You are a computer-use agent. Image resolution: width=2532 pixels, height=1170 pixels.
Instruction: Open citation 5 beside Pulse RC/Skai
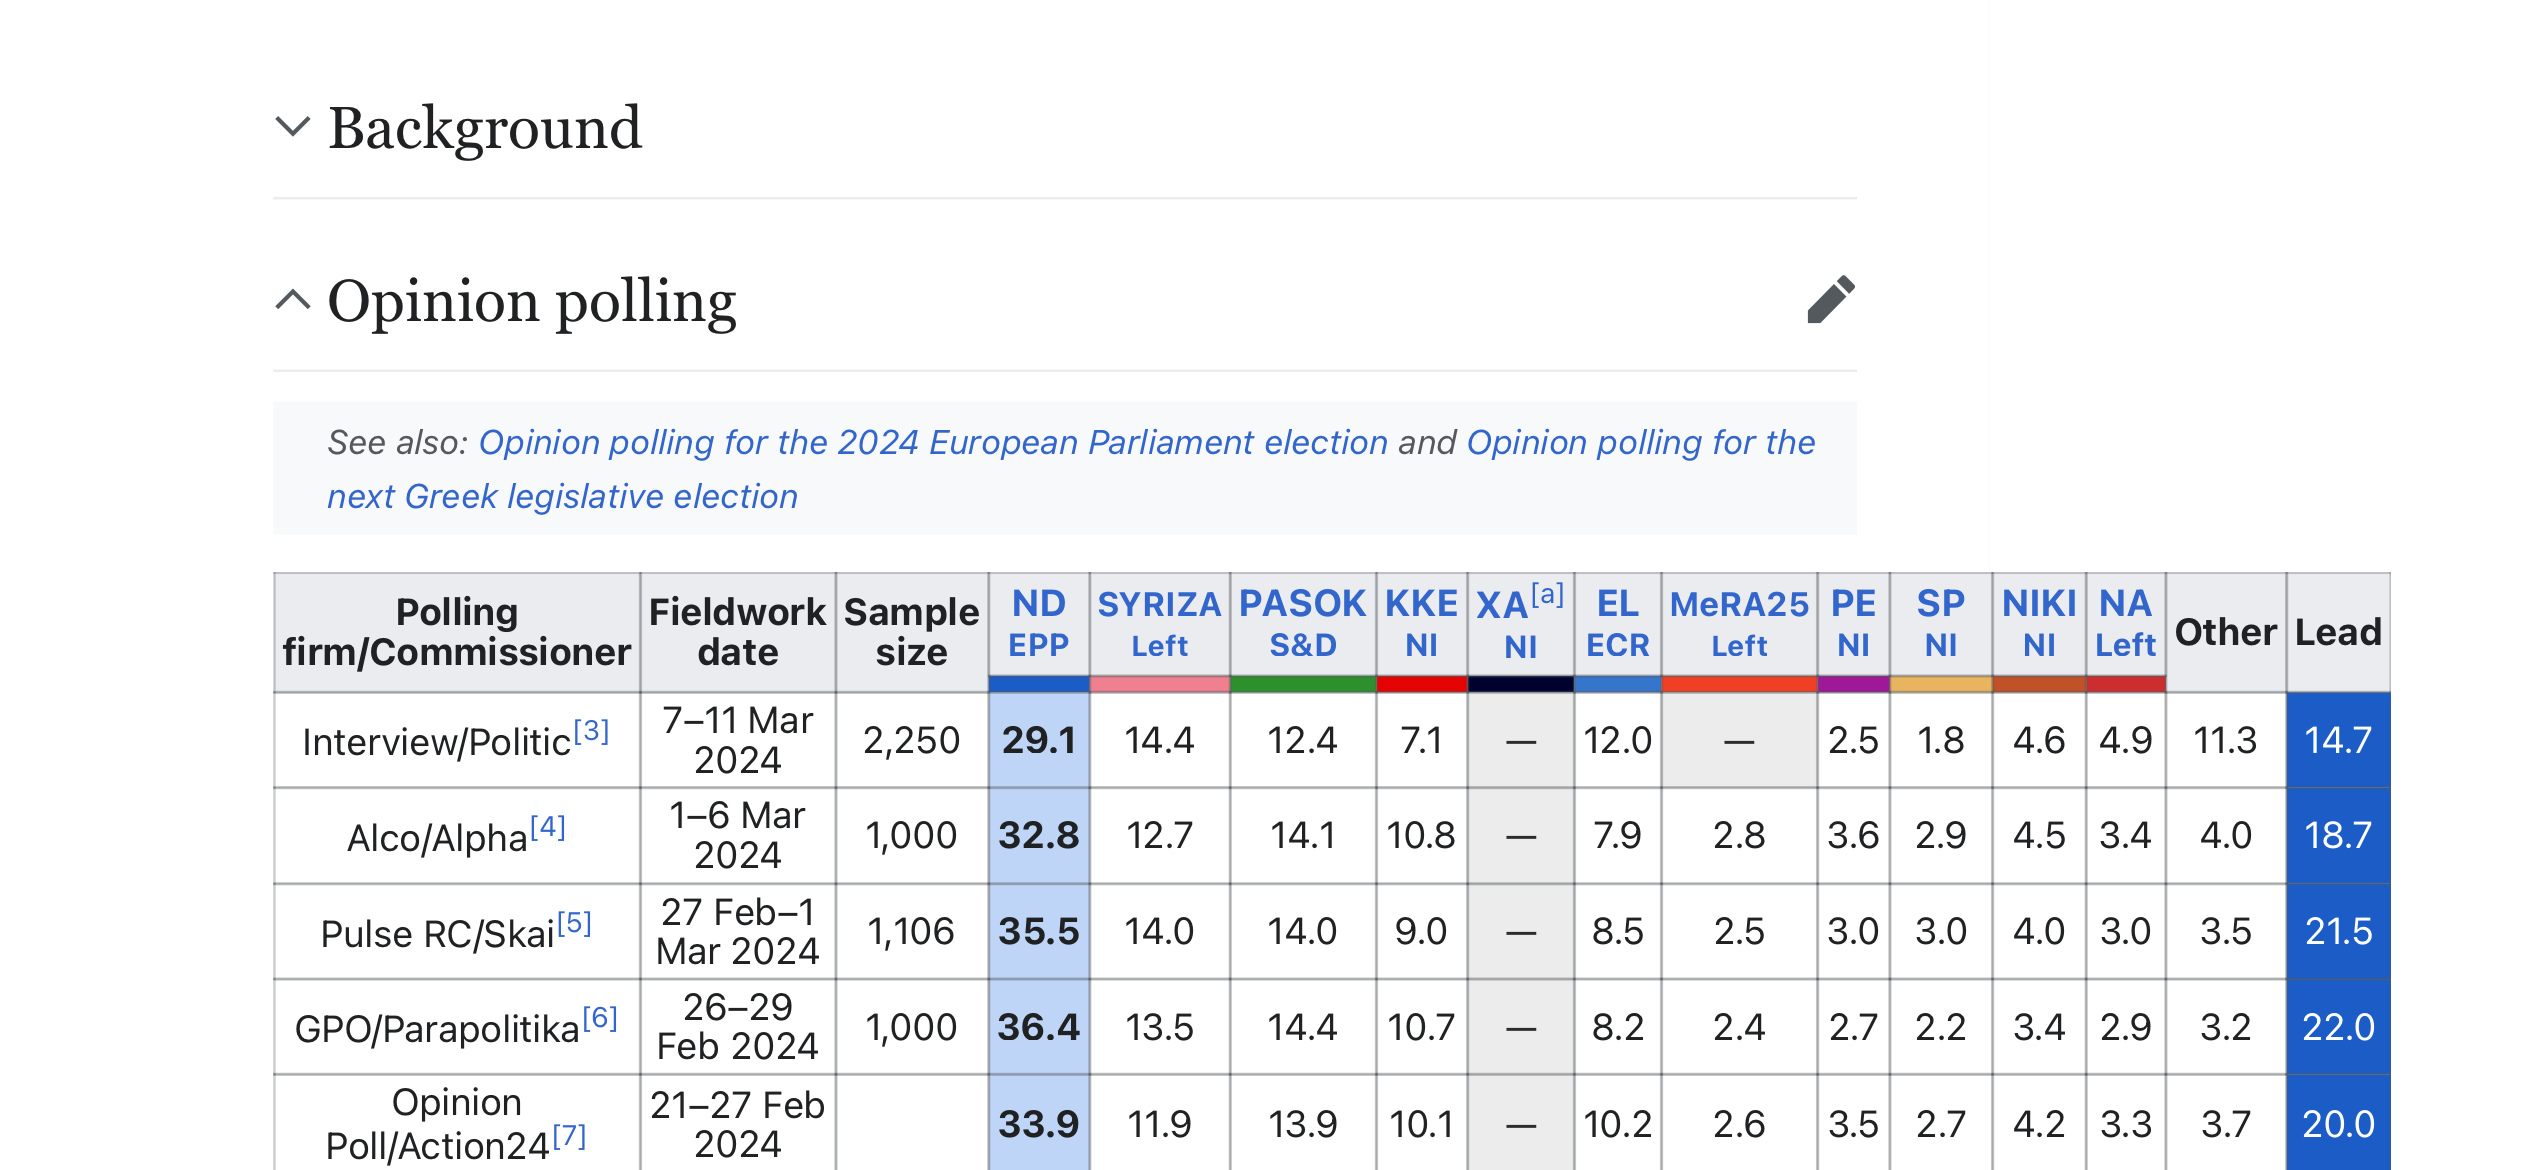pyautogui.click(x=574, y=923)
